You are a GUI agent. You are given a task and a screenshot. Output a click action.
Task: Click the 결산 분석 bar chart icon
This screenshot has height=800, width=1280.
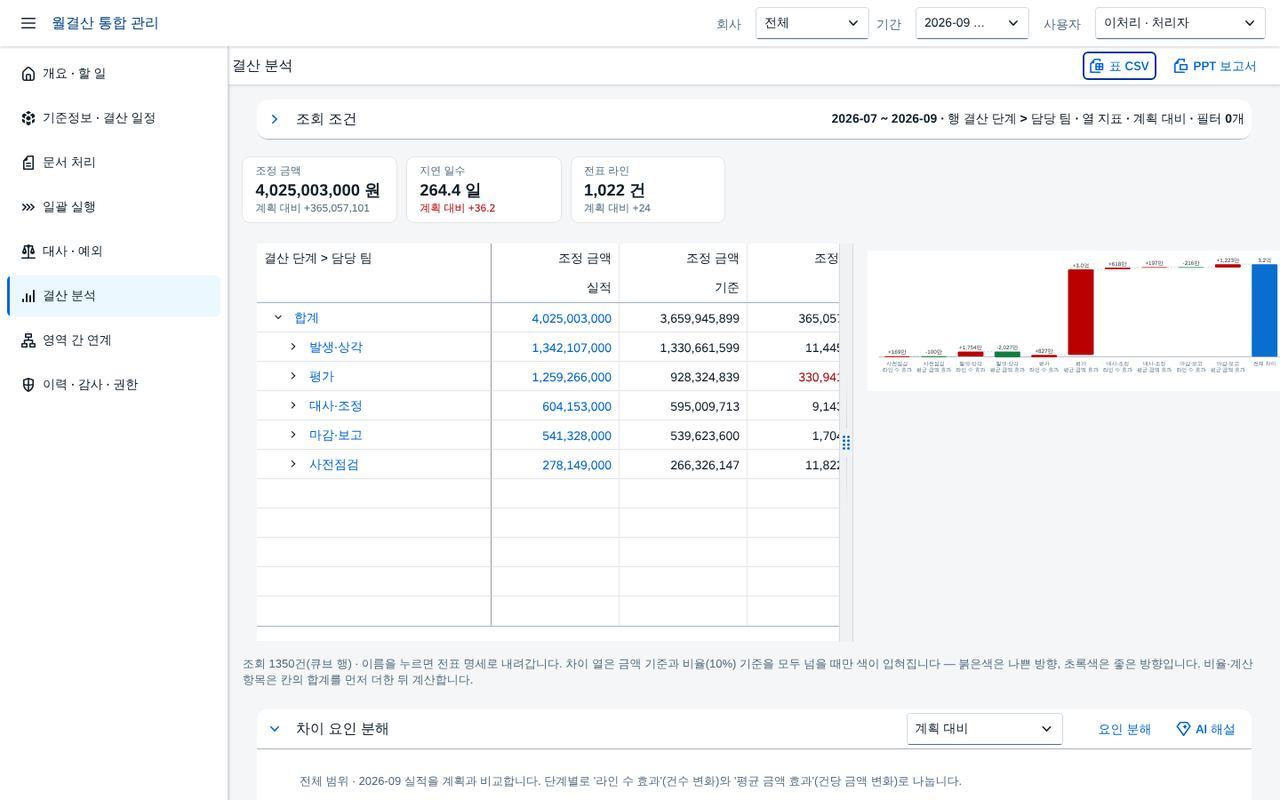[x=28, y=296]
